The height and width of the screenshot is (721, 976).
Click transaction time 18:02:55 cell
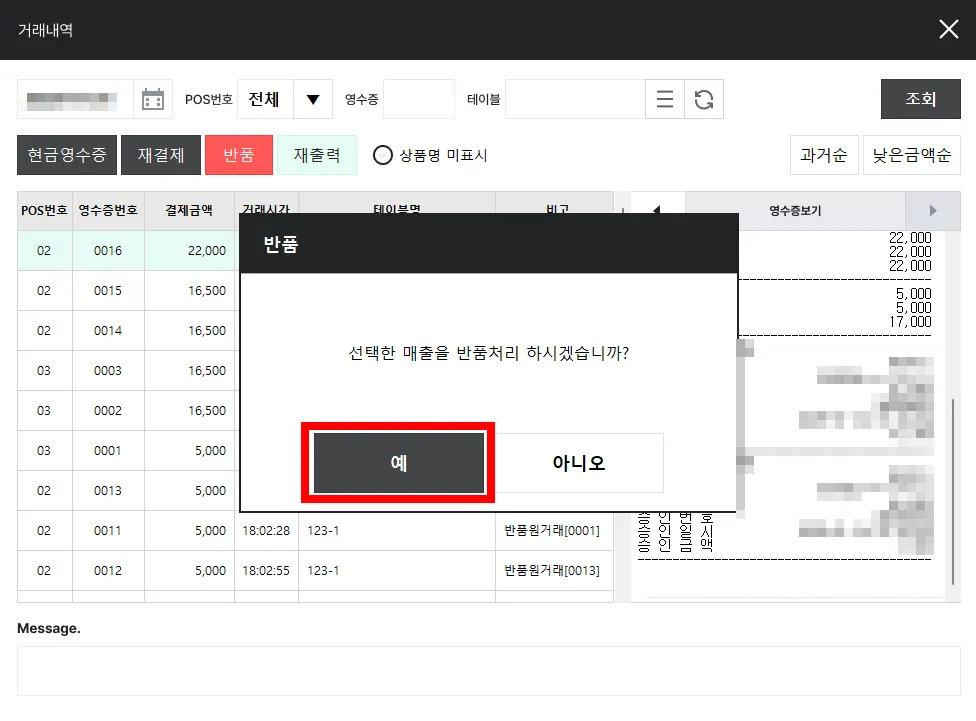pyautogui.click(x=266, y=570)
